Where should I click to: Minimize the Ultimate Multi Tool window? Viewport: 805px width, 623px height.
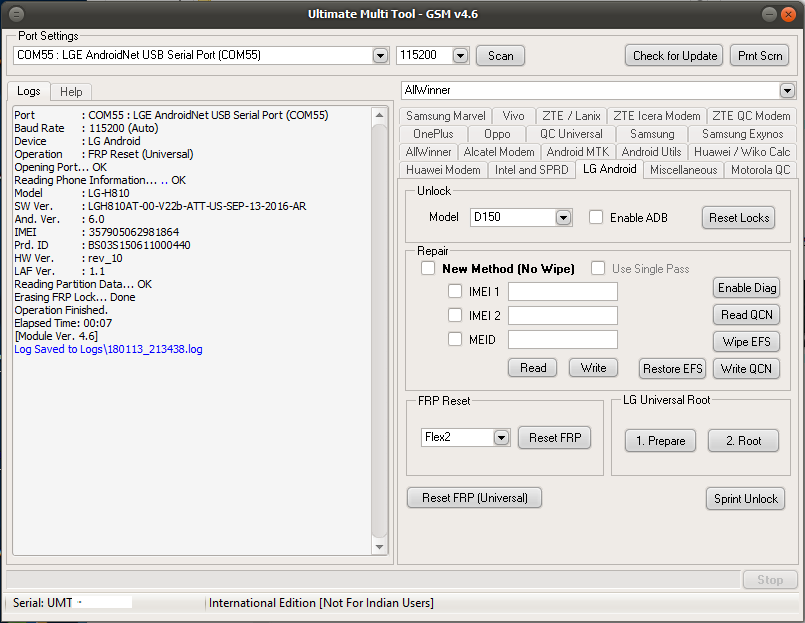tap(769, 14)
